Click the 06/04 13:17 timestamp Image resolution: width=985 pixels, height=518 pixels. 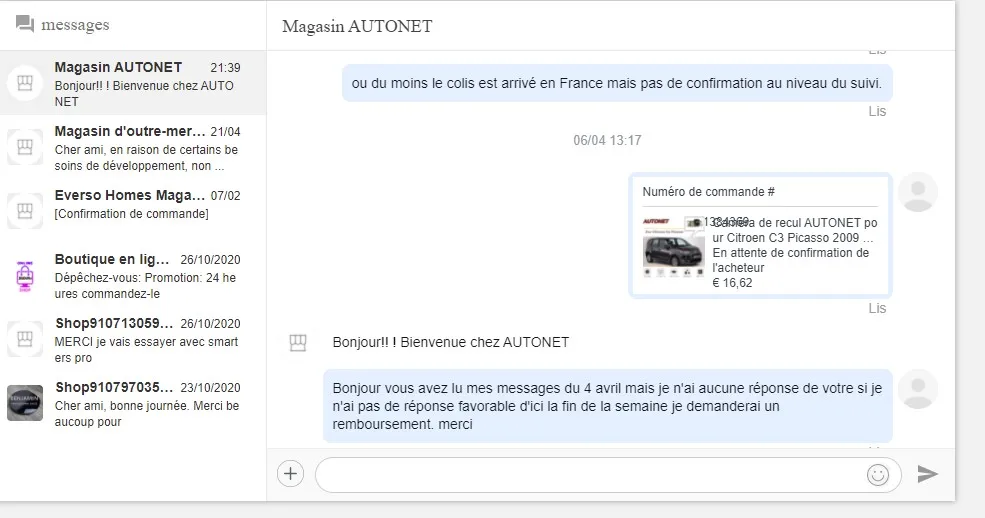[x=607, y=140]
